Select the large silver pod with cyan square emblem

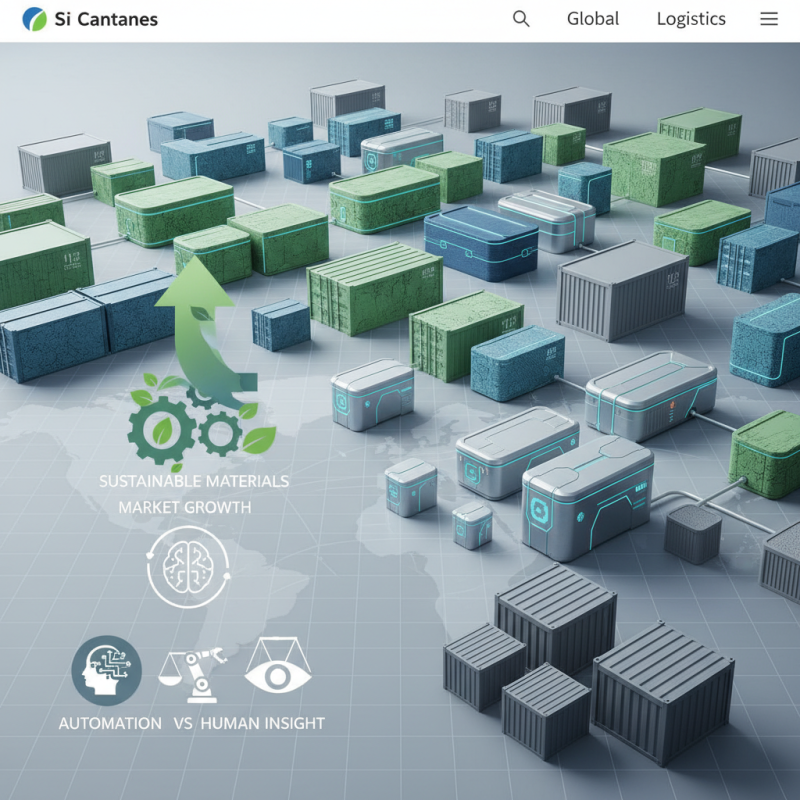(585, 495)
